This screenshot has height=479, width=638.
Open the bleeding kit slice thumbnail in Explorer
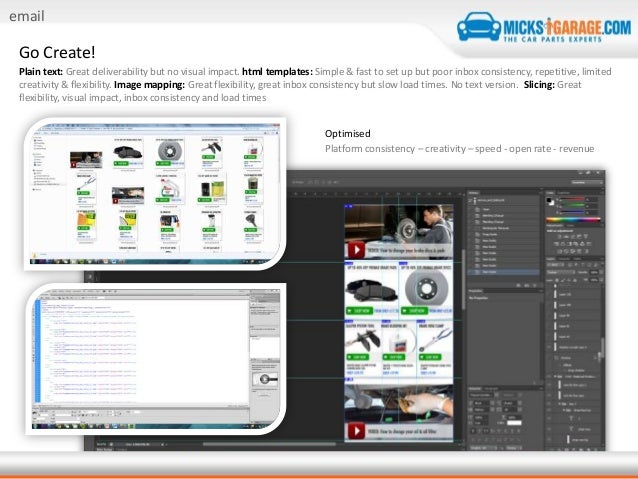(253, 153)
